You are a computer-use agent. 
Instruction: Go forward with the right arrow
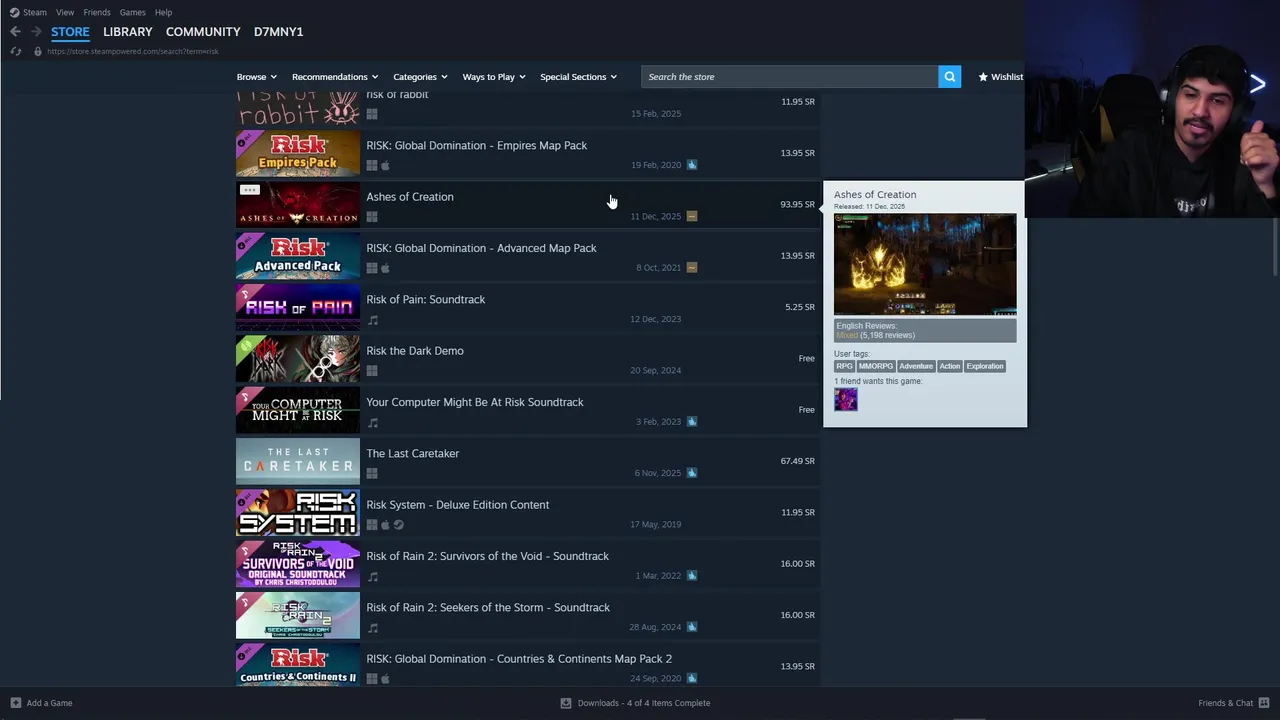[36, 32]
